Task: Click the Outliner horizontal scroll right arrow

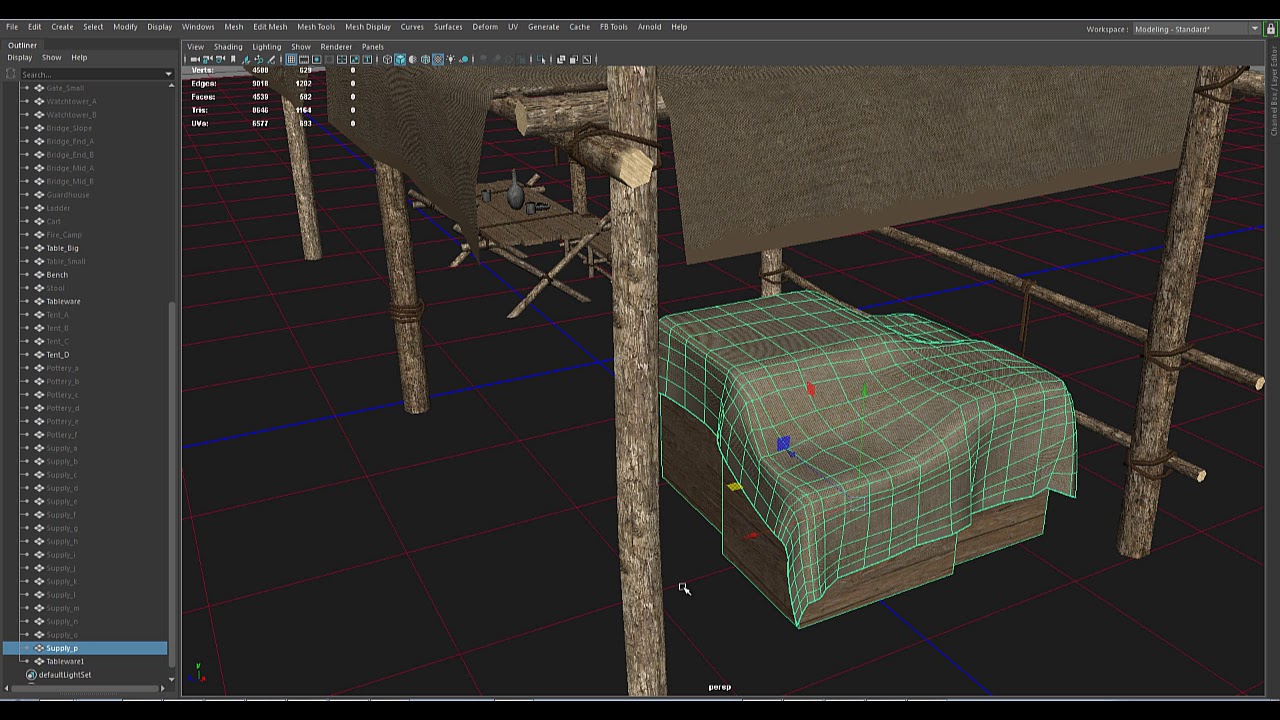Action: click(x=163, y=688)
